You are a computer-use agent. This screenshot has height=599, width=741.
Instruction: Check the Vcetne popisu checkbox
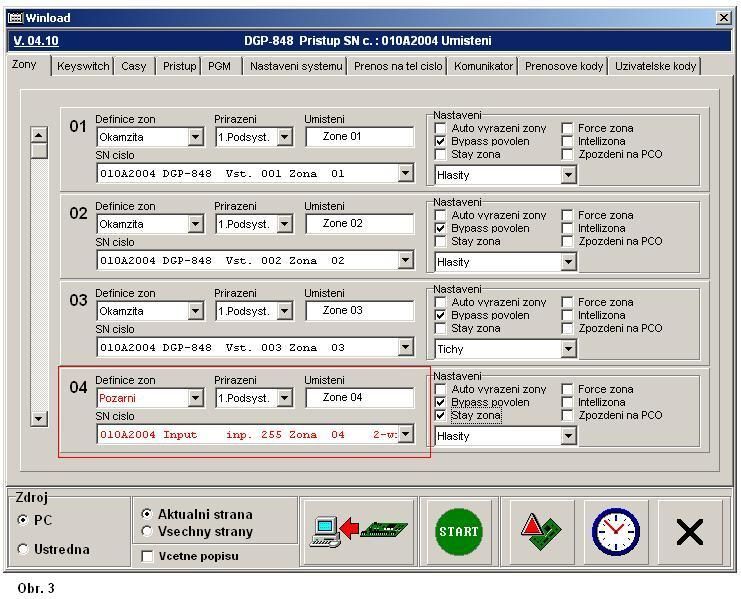point(148,556)
